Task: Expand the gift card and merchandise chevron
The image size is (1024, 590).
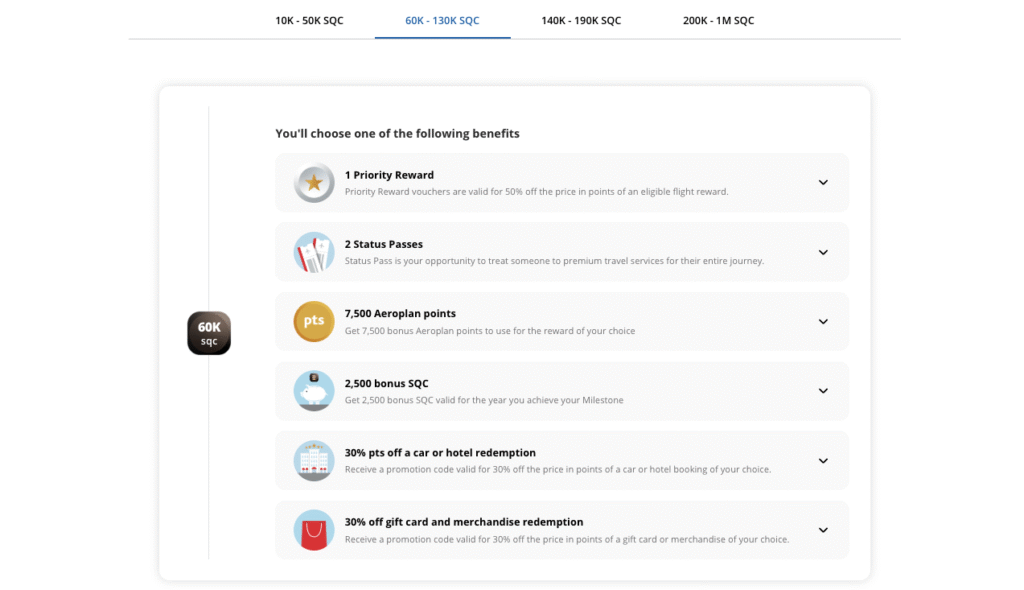Action: 823,530
